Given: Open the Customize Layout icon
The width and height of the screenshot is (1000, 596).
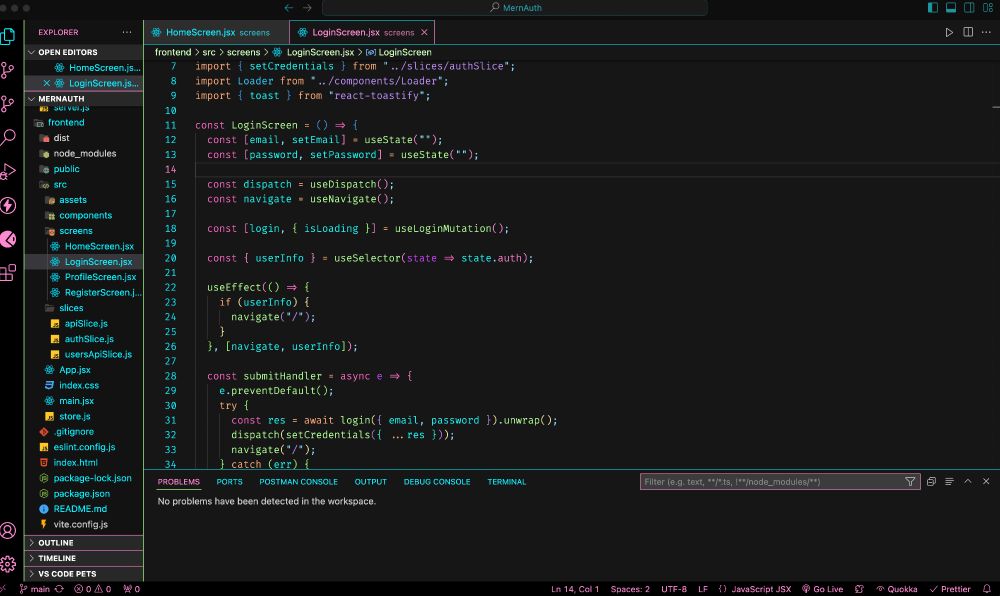Looking at the screenshot, I should (988, 8).
